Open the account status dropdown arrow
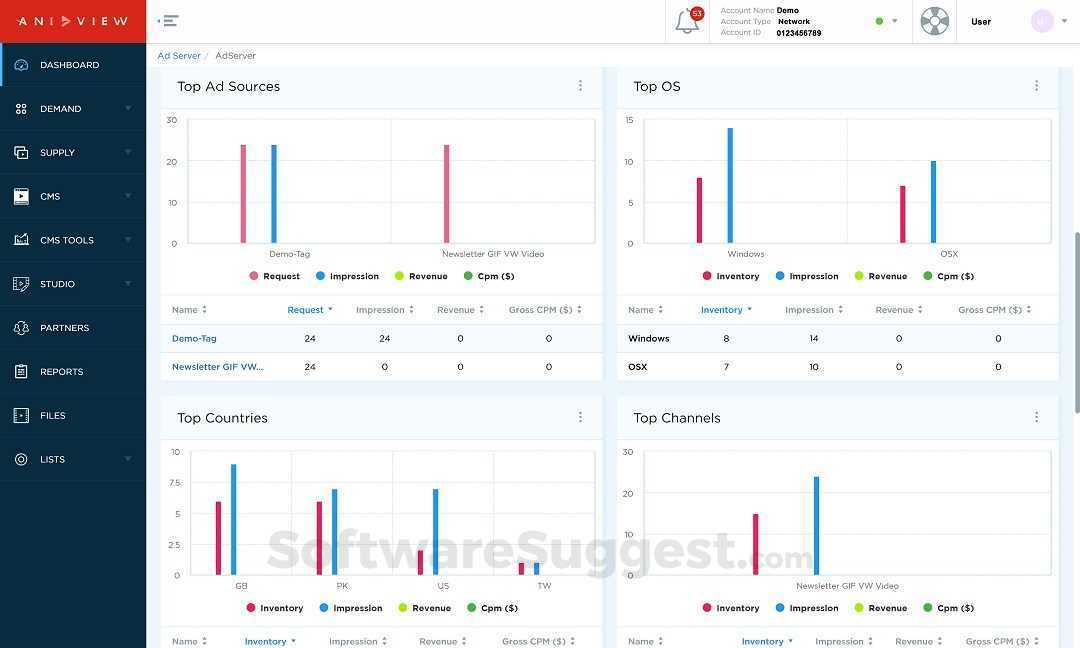The height and width of the screenshot is (648, 1080). (x=895, y=21)
